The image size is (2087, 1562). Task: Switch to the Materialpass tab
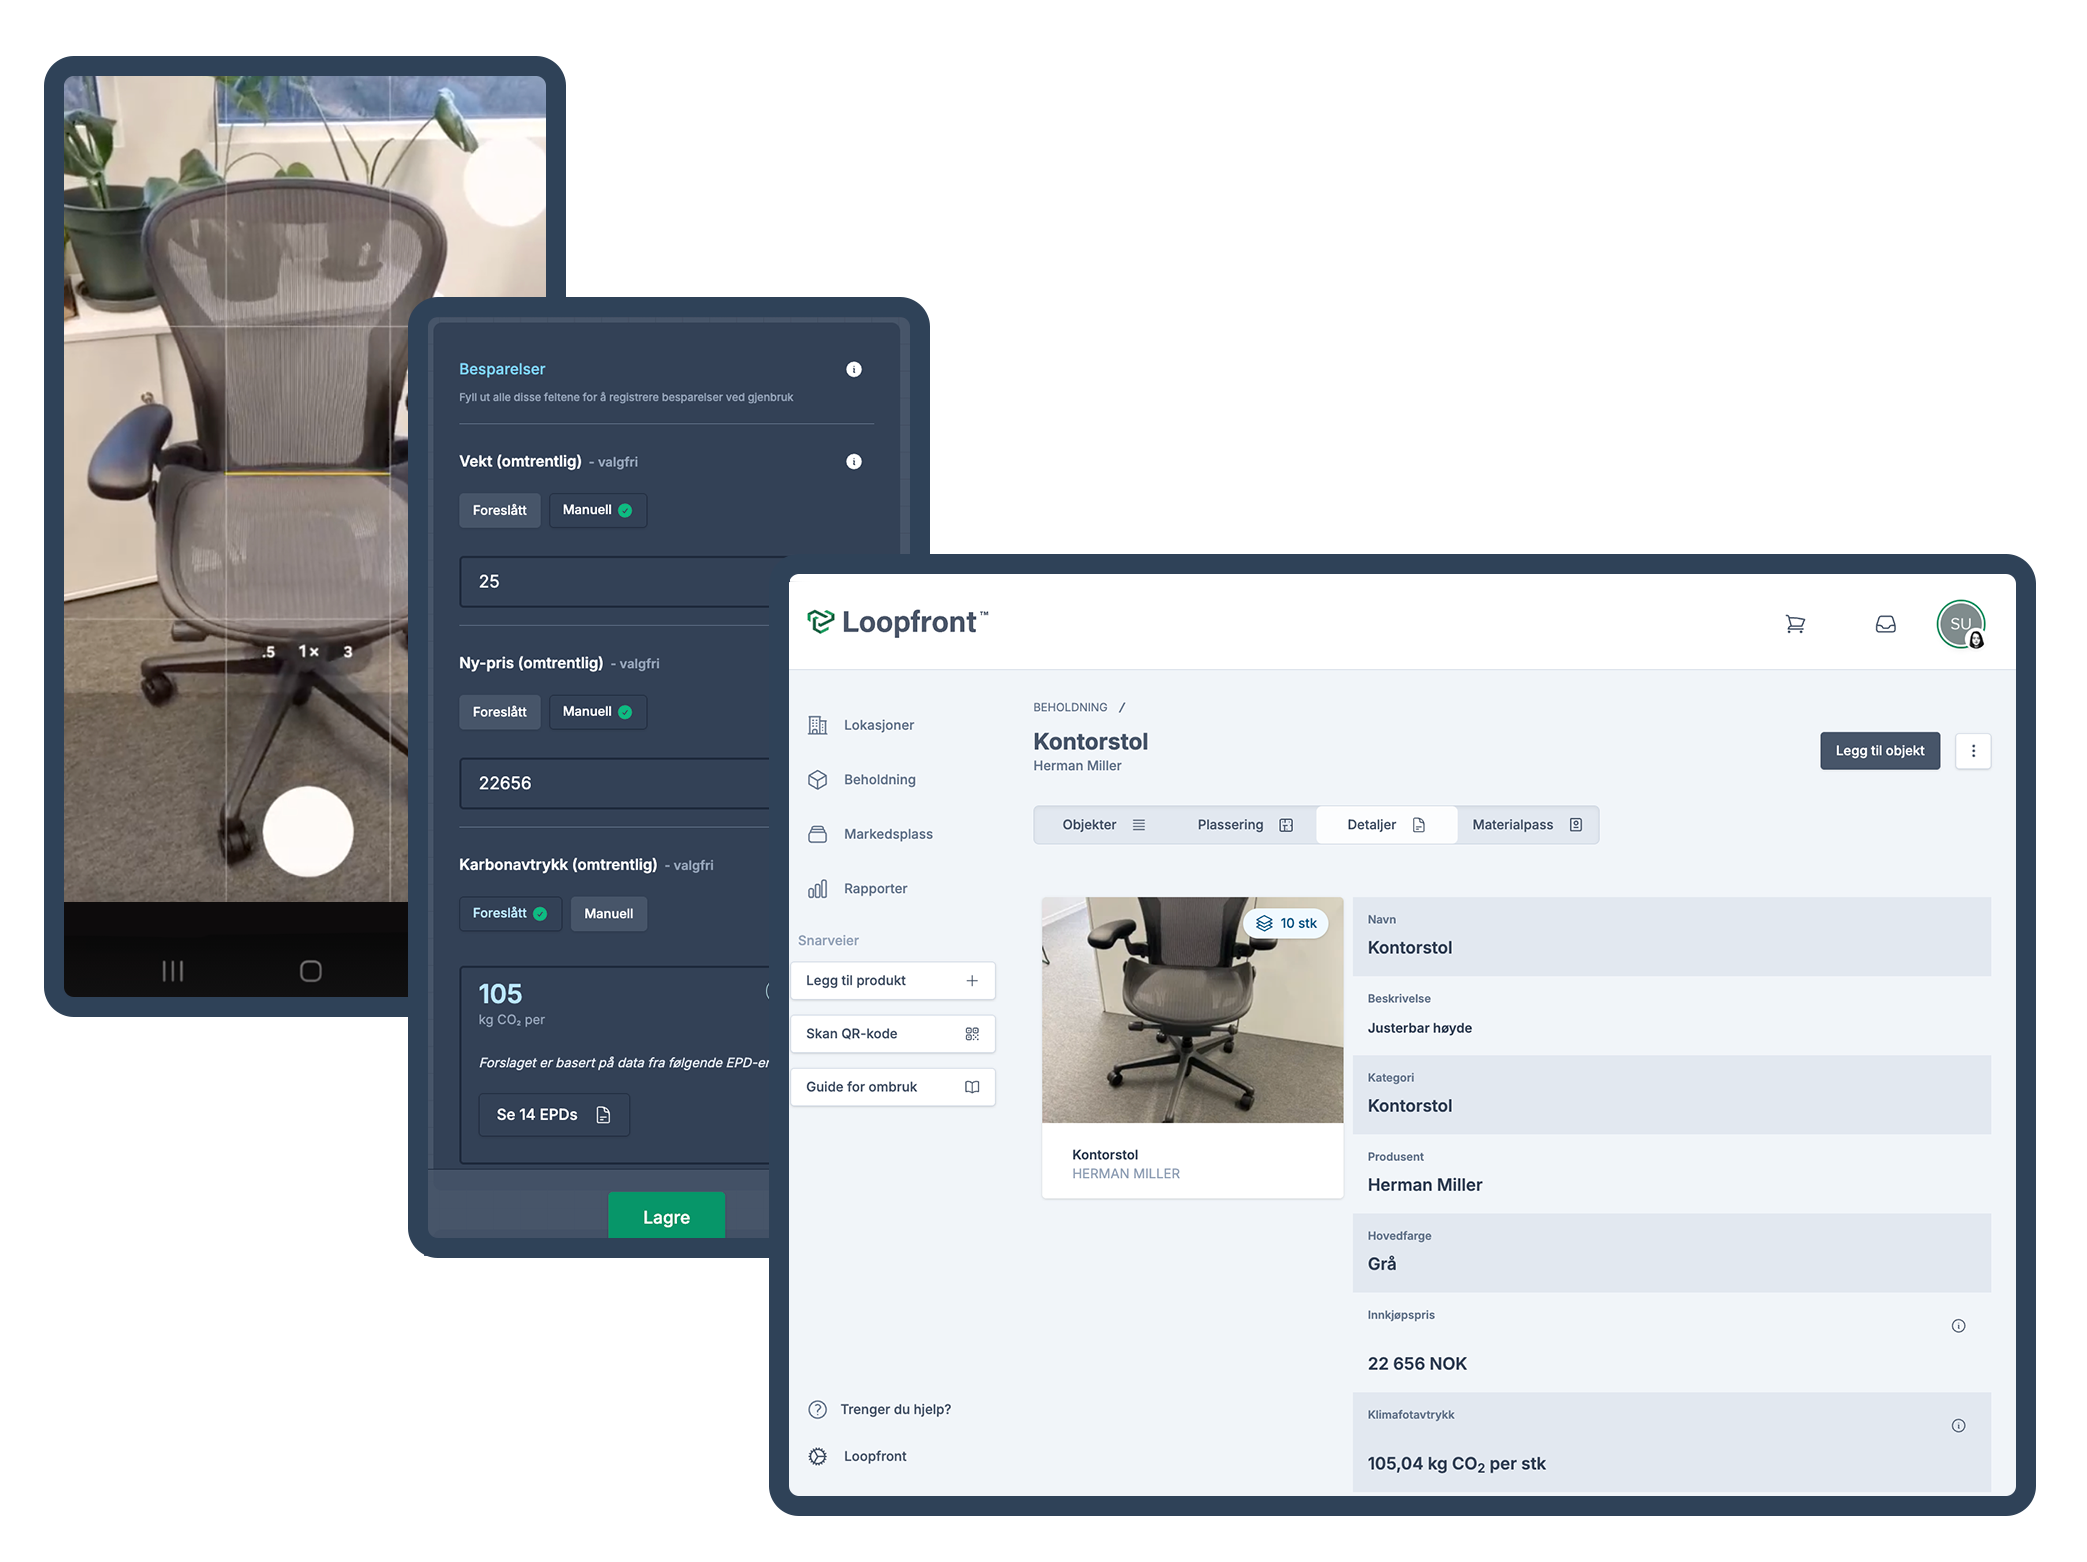point(1526,825)
